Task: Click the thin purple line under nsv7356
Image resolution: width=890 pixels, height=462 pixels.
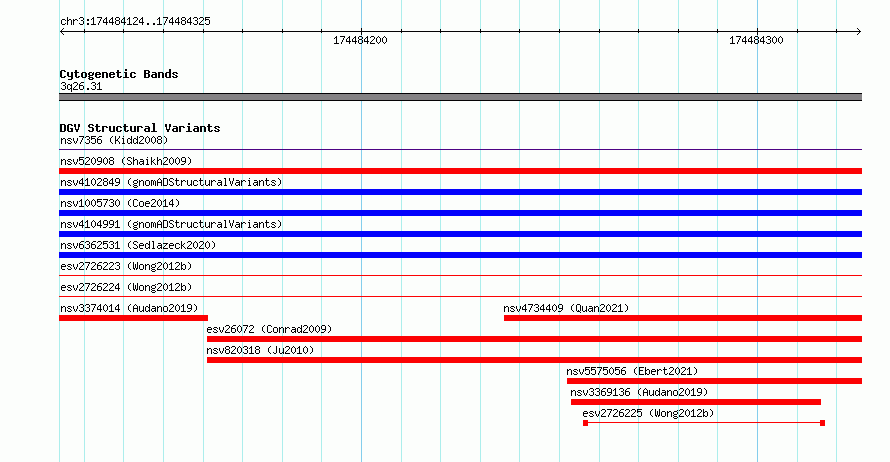Action: pyautogui.click(x=460, y=150)
